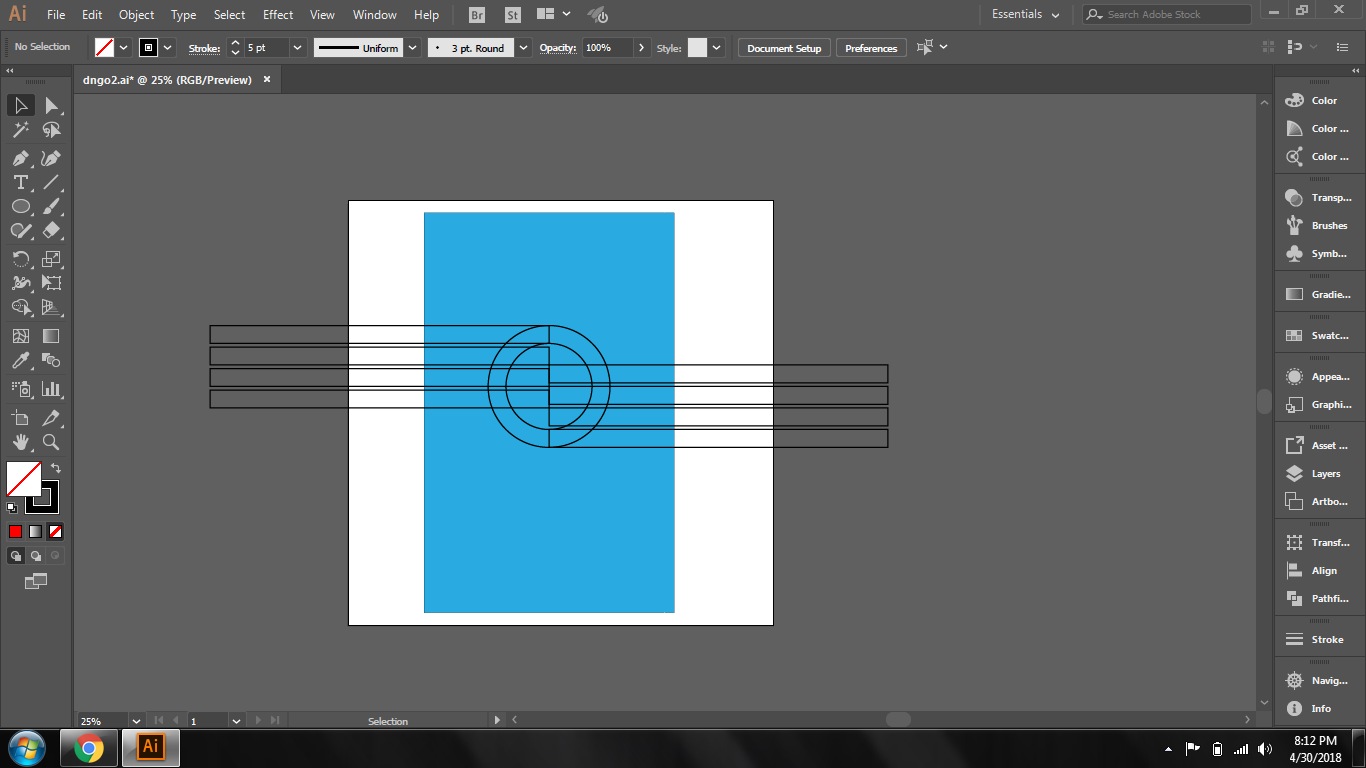
Task: Select the Symbol Sprayer tool
Action: point(21,389)
